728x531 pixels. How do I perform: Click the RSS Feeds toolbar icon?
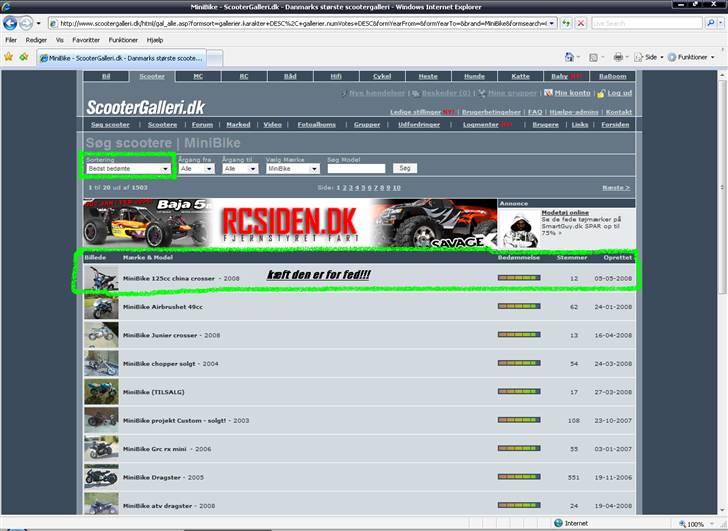point(593,57)
